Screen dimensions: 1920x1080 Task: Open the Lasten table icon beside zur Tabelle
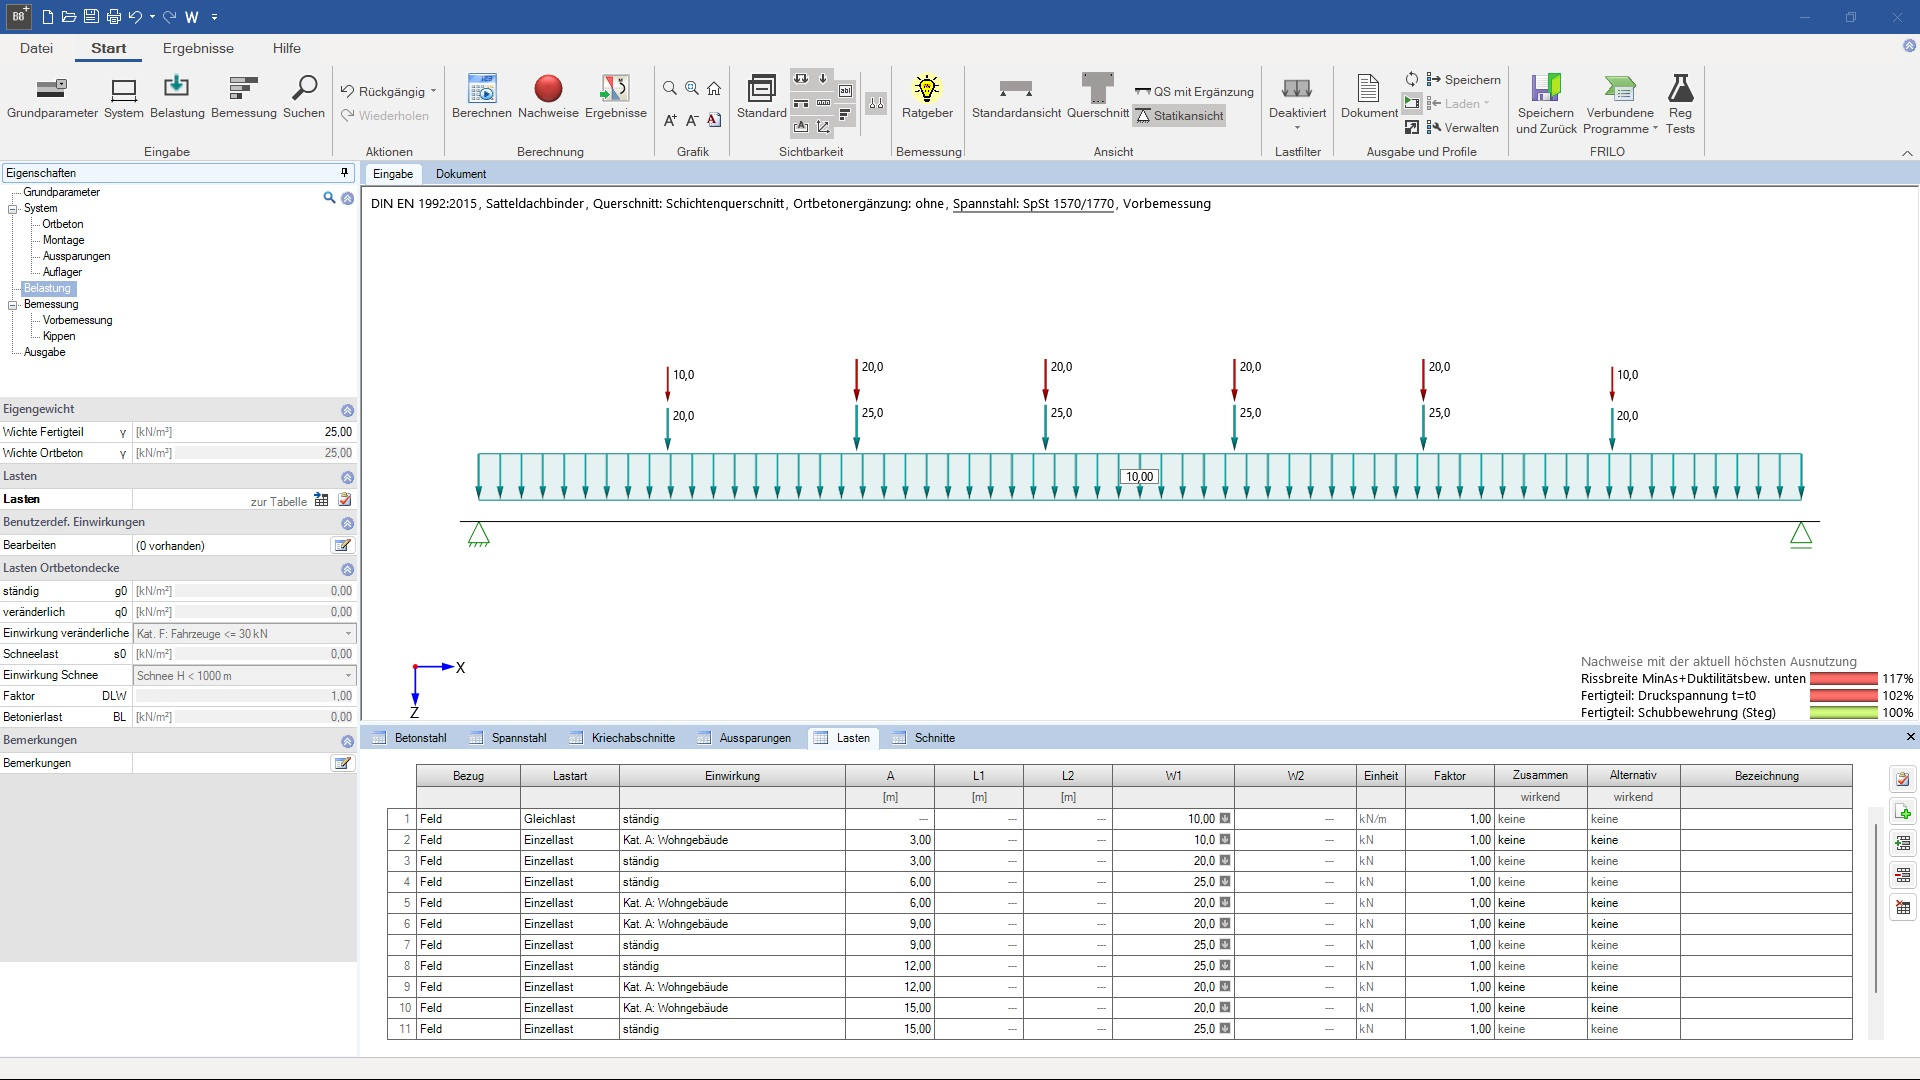(x=321, y=500)
